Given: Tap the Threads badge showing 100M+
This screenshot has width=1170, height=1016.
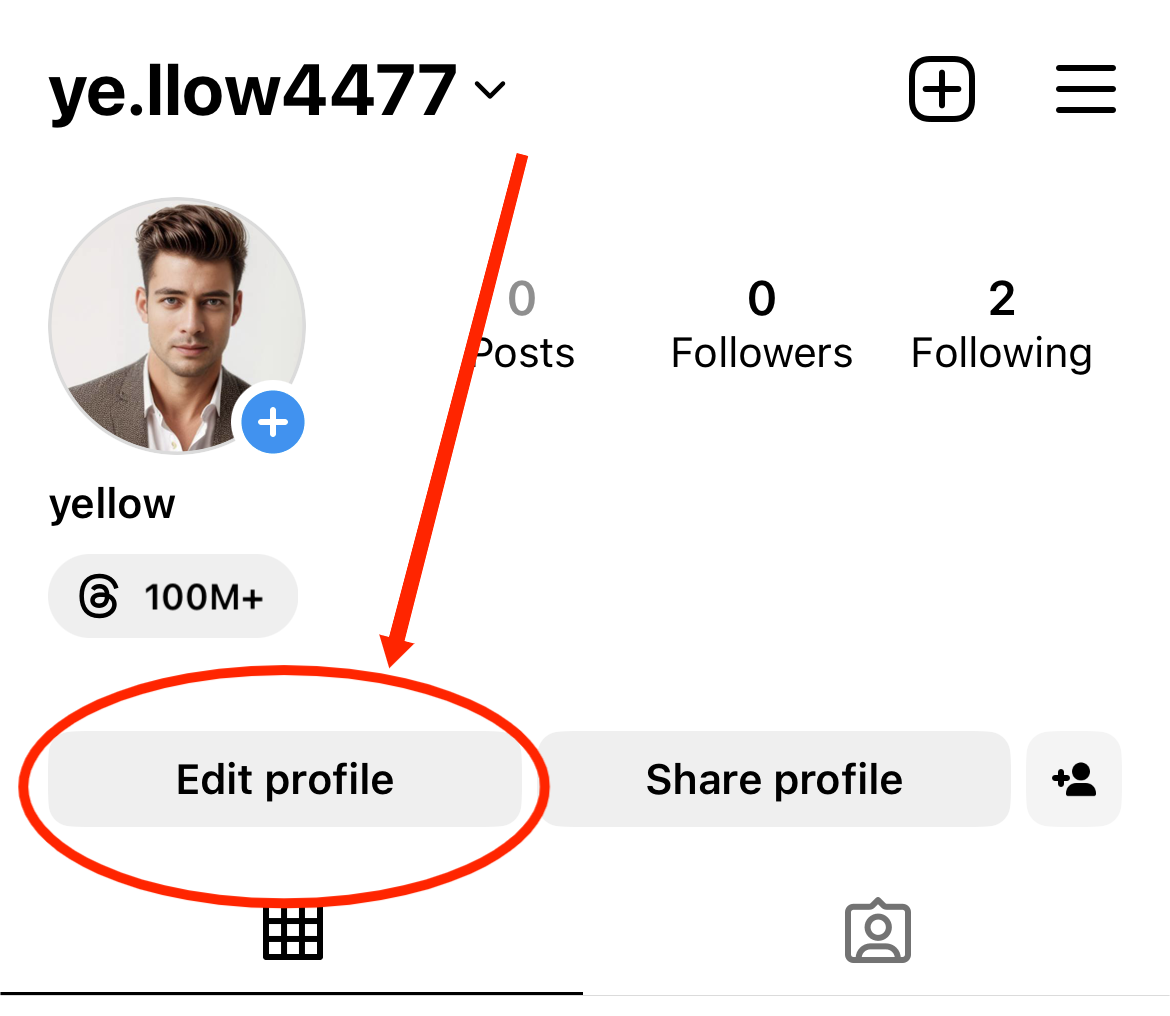Looking at the screenshot, I should pyautogui.click(x=172, y=595).
